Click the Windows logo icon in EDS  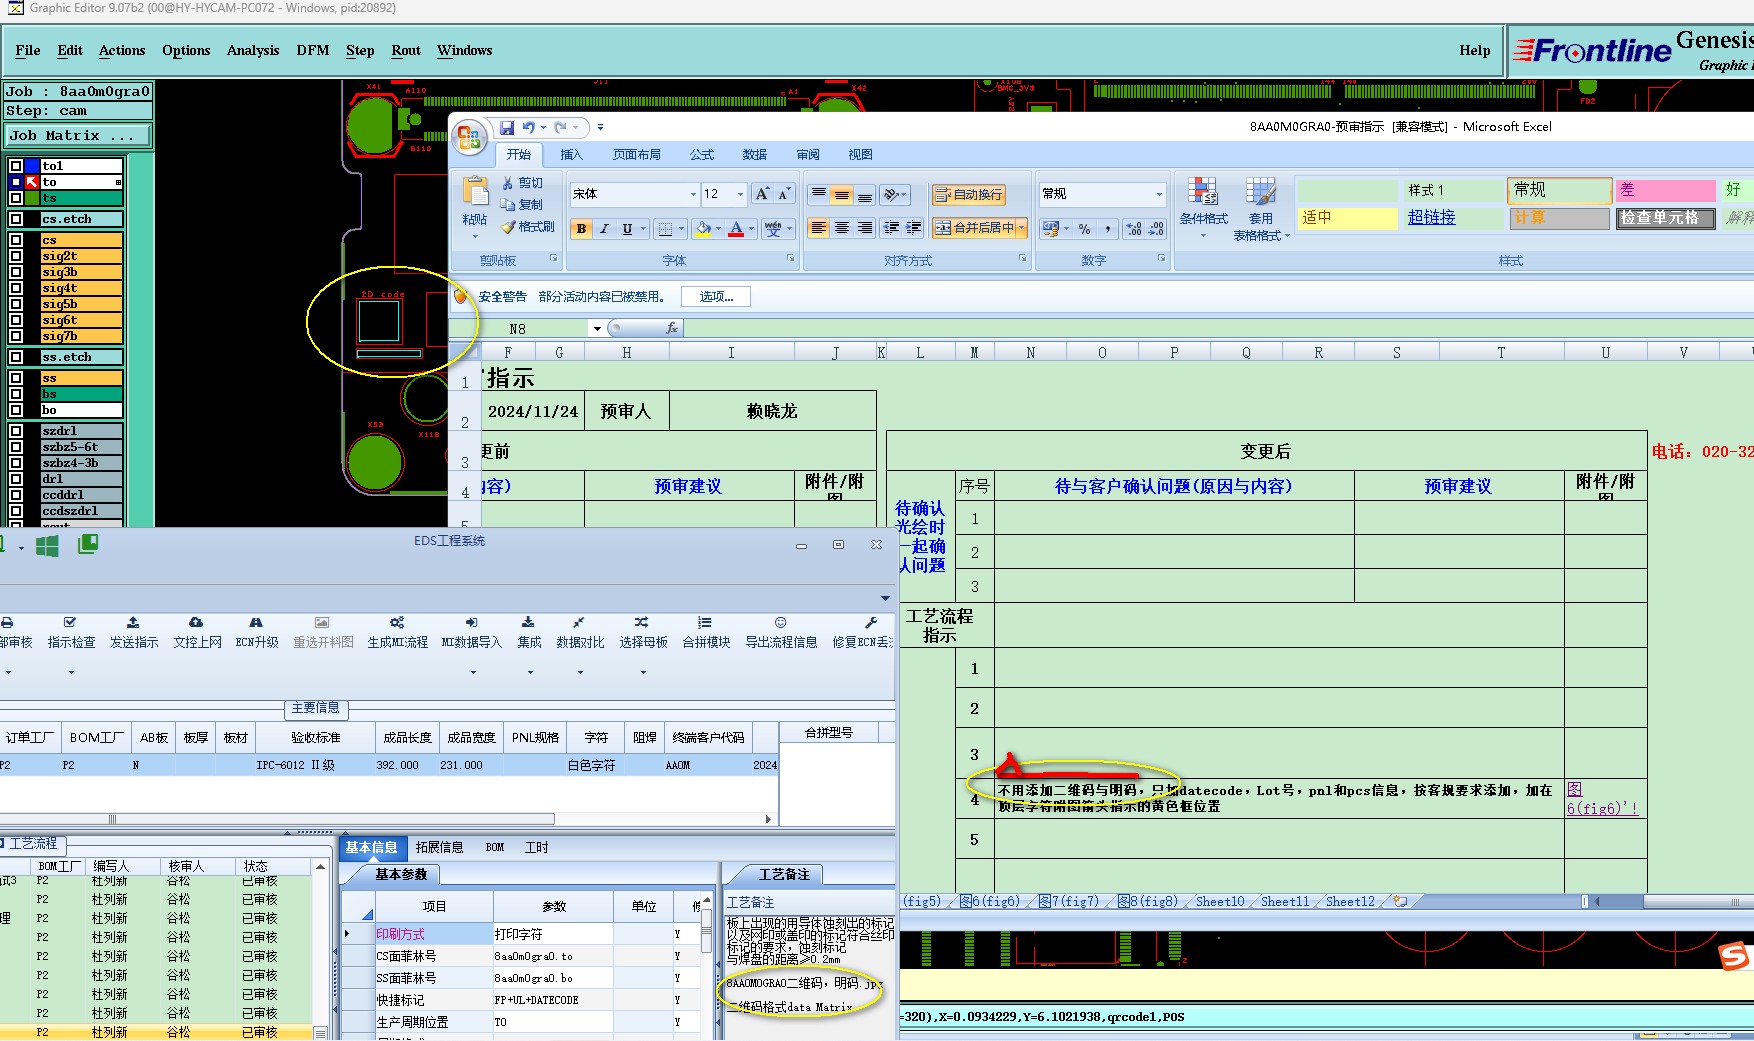click(x=47, y=545)
